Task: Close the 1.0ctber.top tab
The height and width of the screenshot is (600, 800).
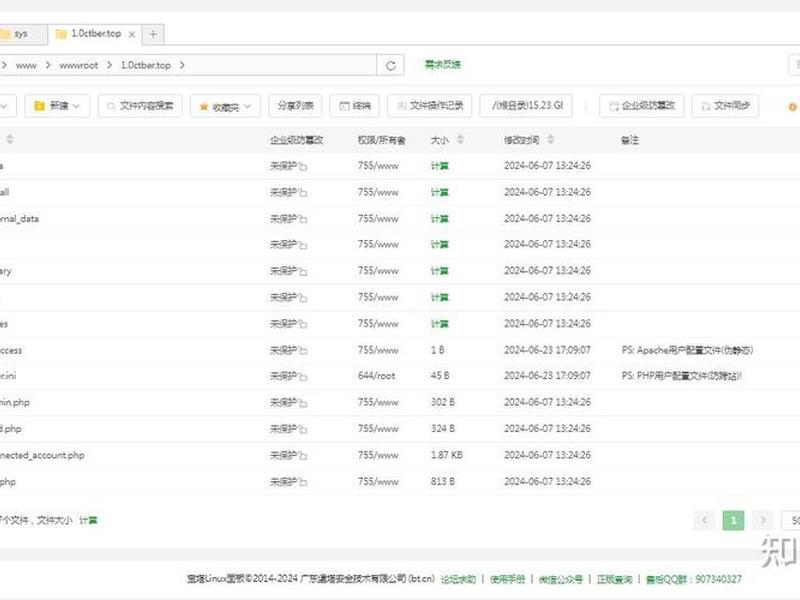Action: click(x=132, y=34)
